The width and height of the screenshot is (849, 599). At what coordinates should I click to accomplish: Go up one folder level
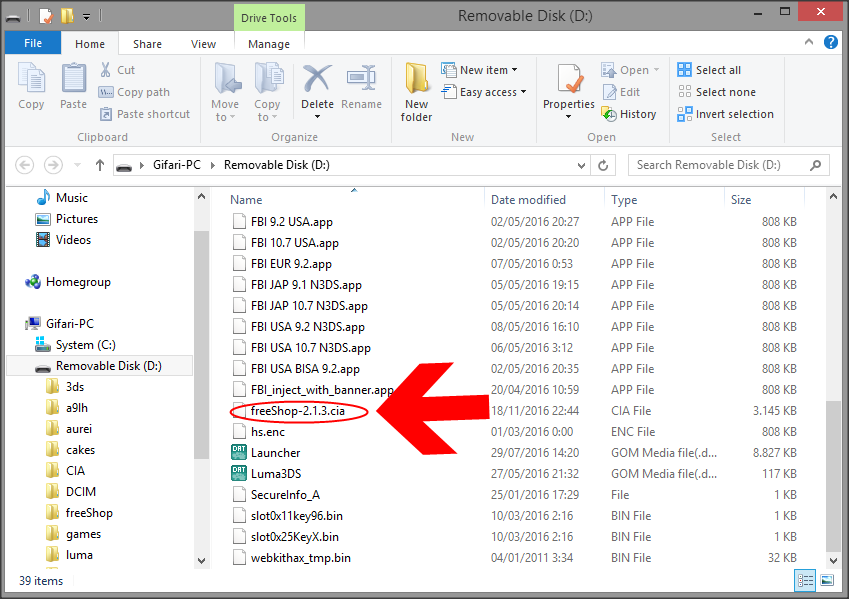[x=100, y=165]
